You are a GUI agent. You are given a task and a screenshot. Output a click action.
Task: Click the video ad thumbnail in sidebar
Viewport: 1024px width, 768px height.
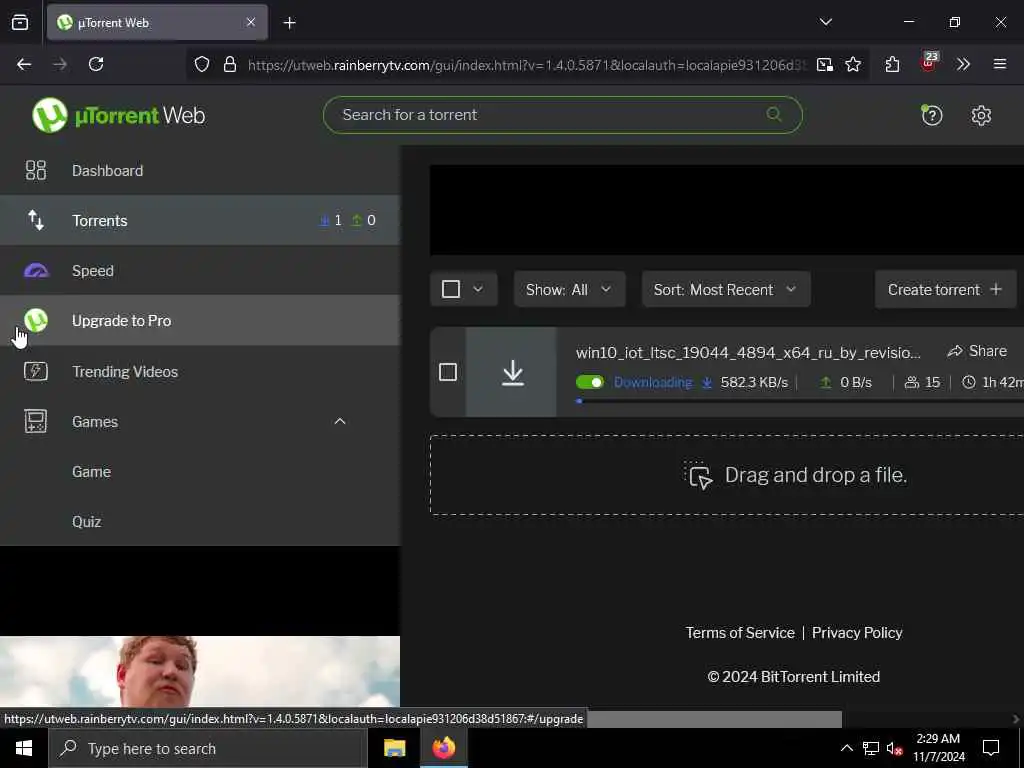(x=200, y=671)
